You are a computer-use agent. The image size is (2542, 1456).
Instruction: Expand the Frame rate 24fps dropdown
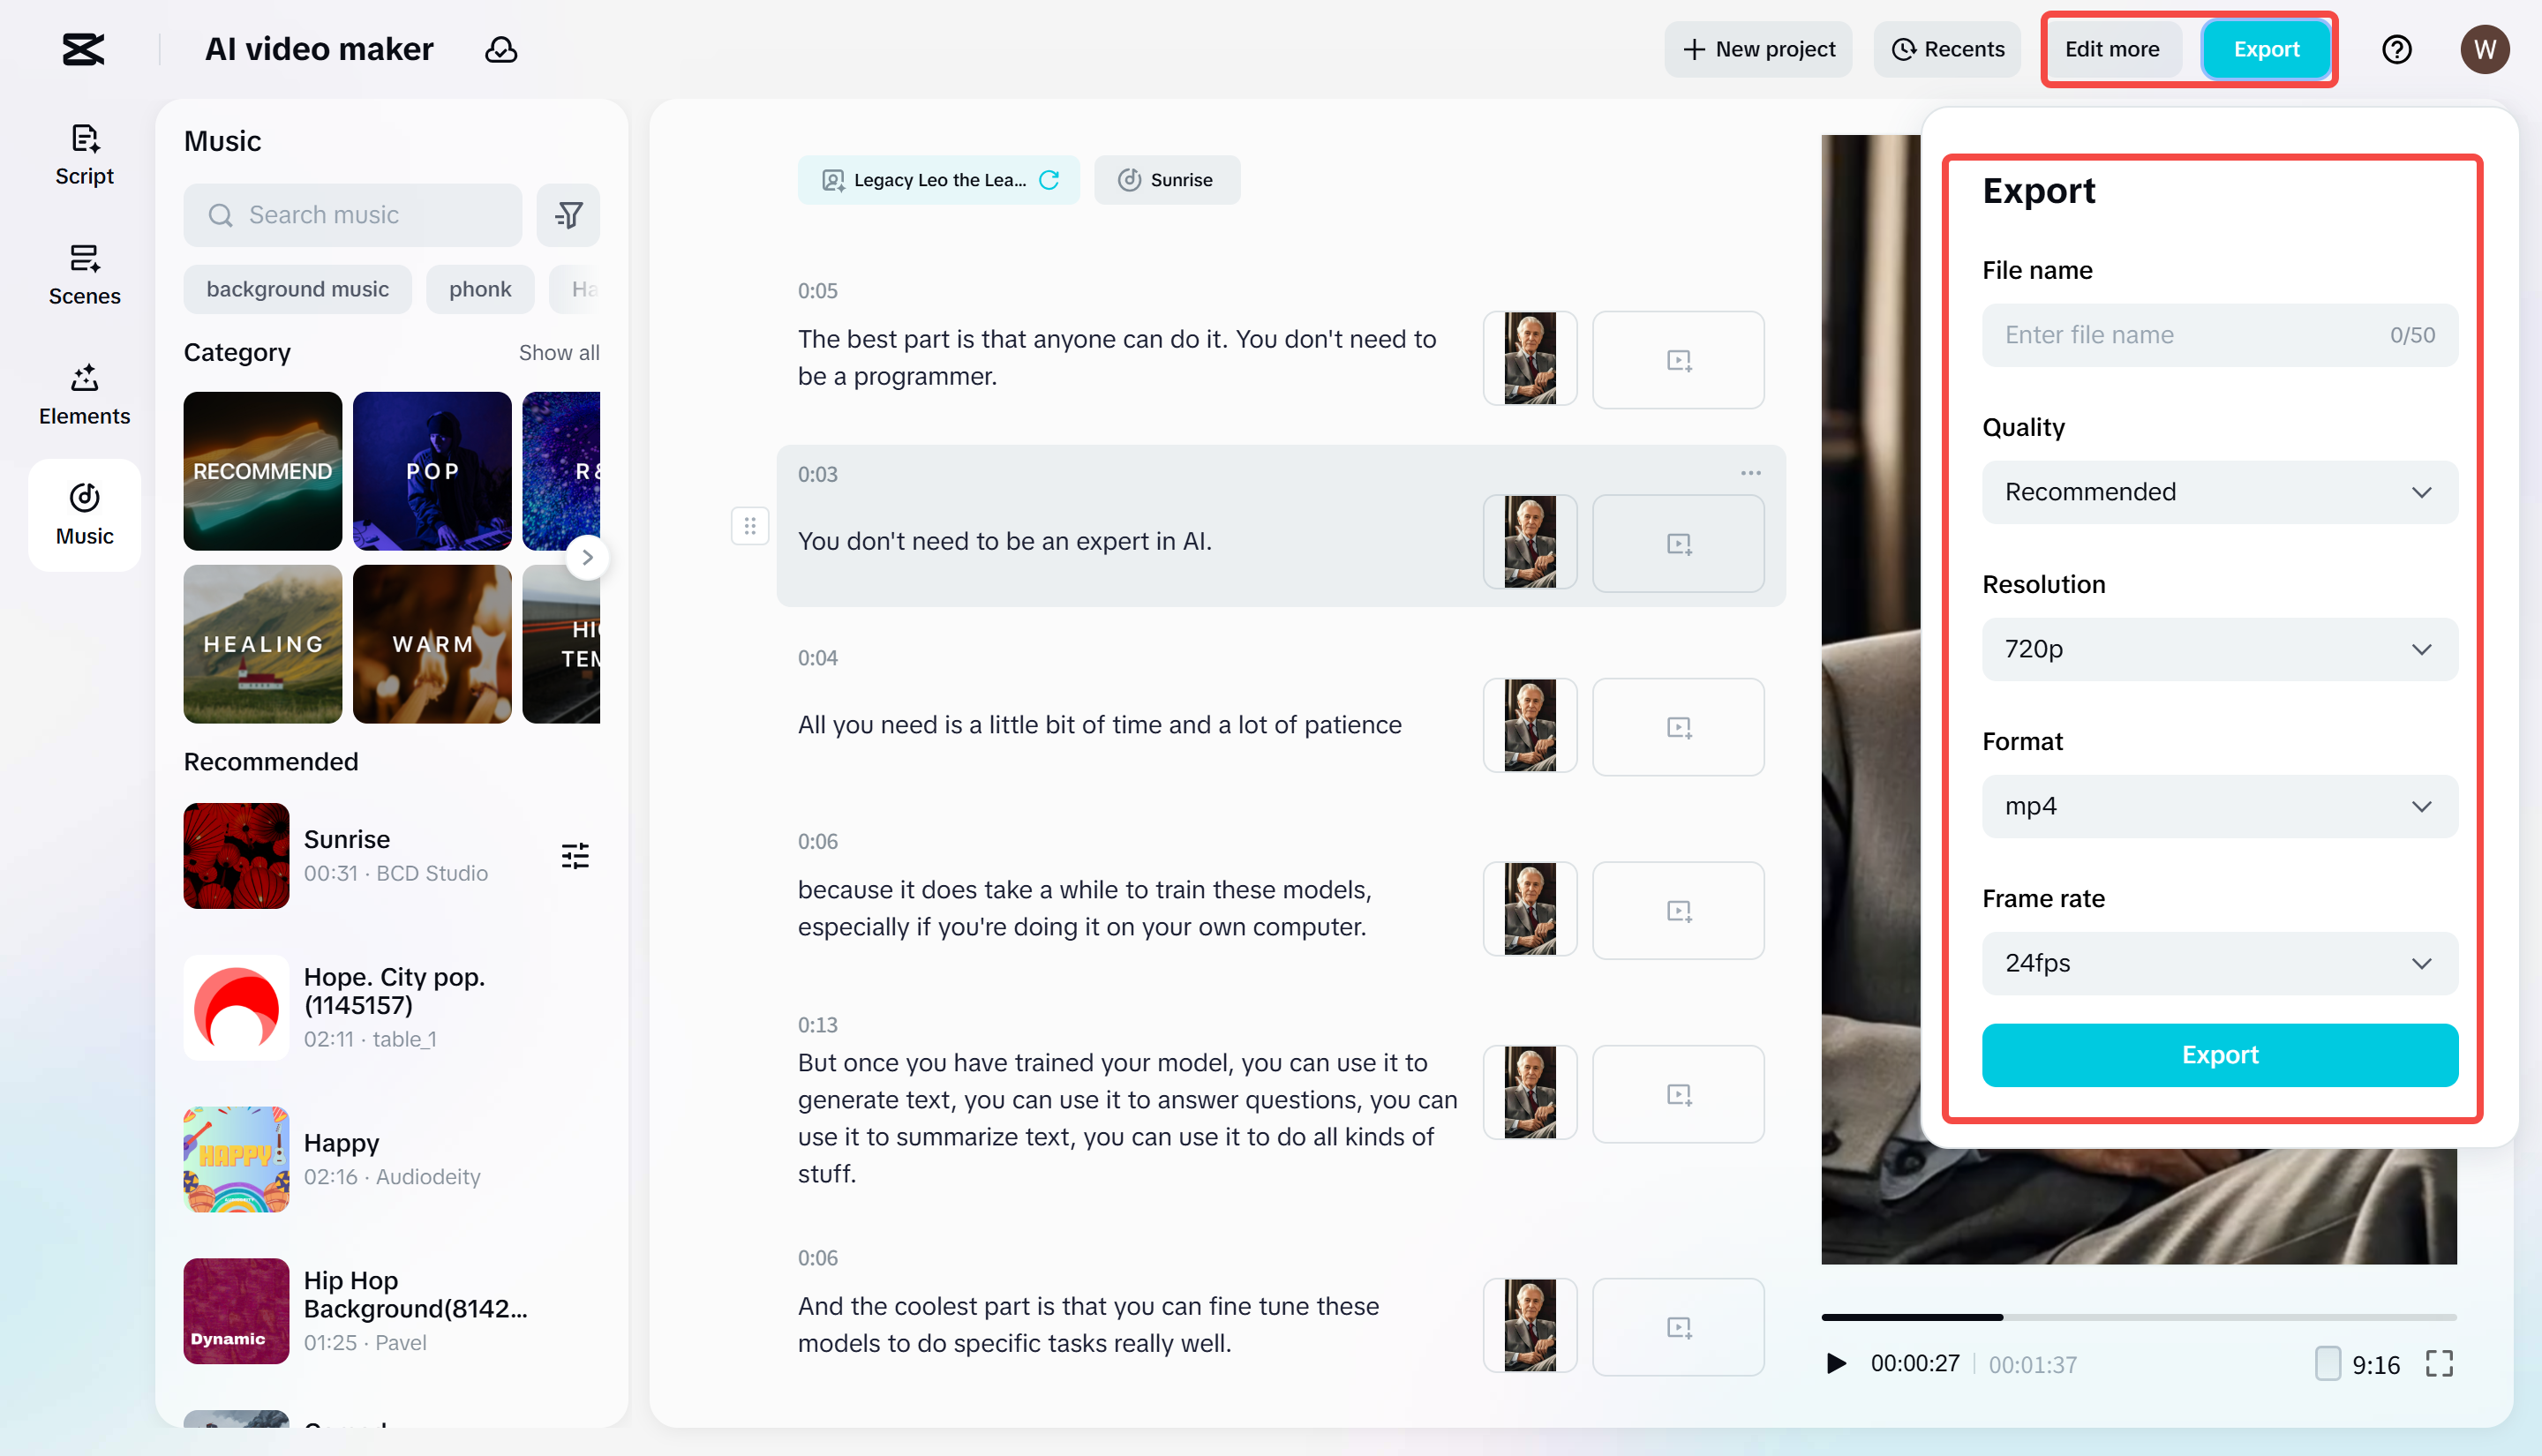[x=2219, y=963]
